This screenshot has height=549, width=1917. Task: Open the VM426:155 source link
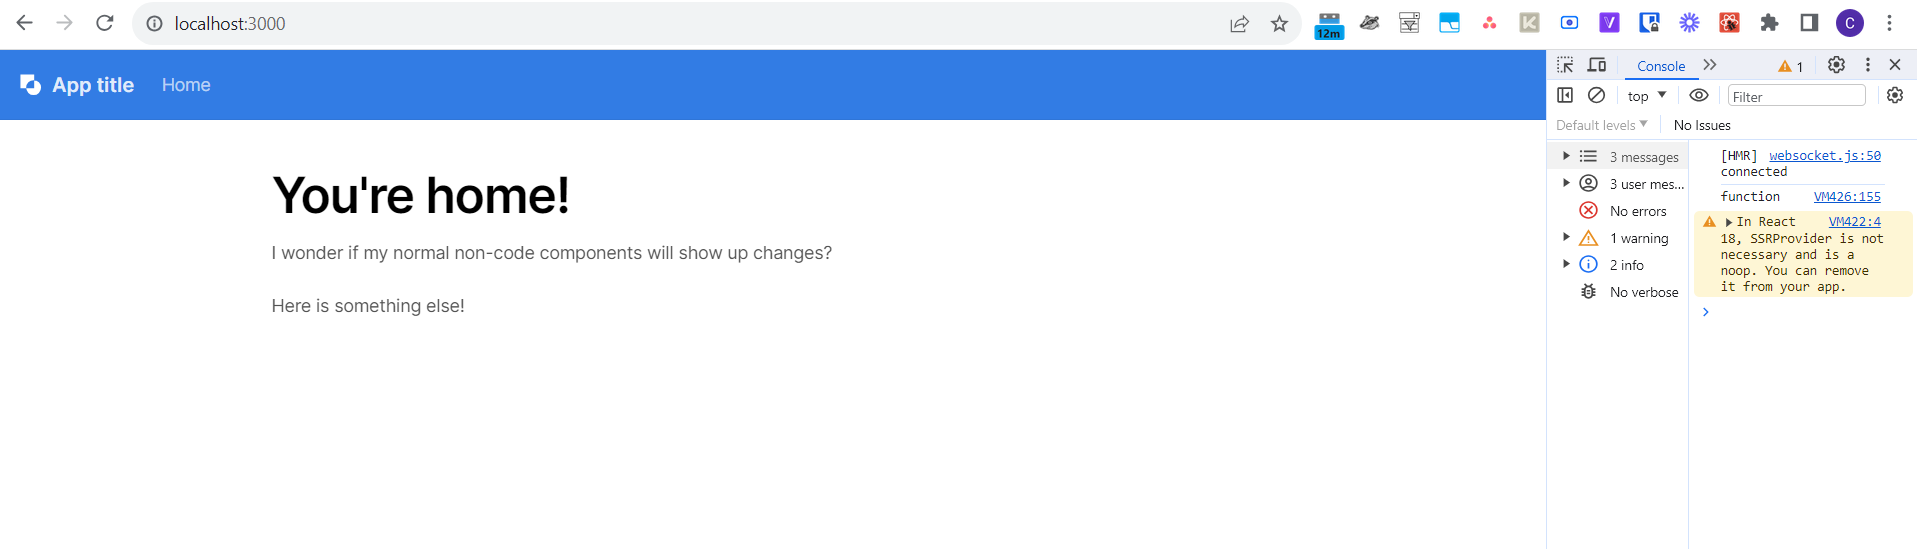point(1847,197)
